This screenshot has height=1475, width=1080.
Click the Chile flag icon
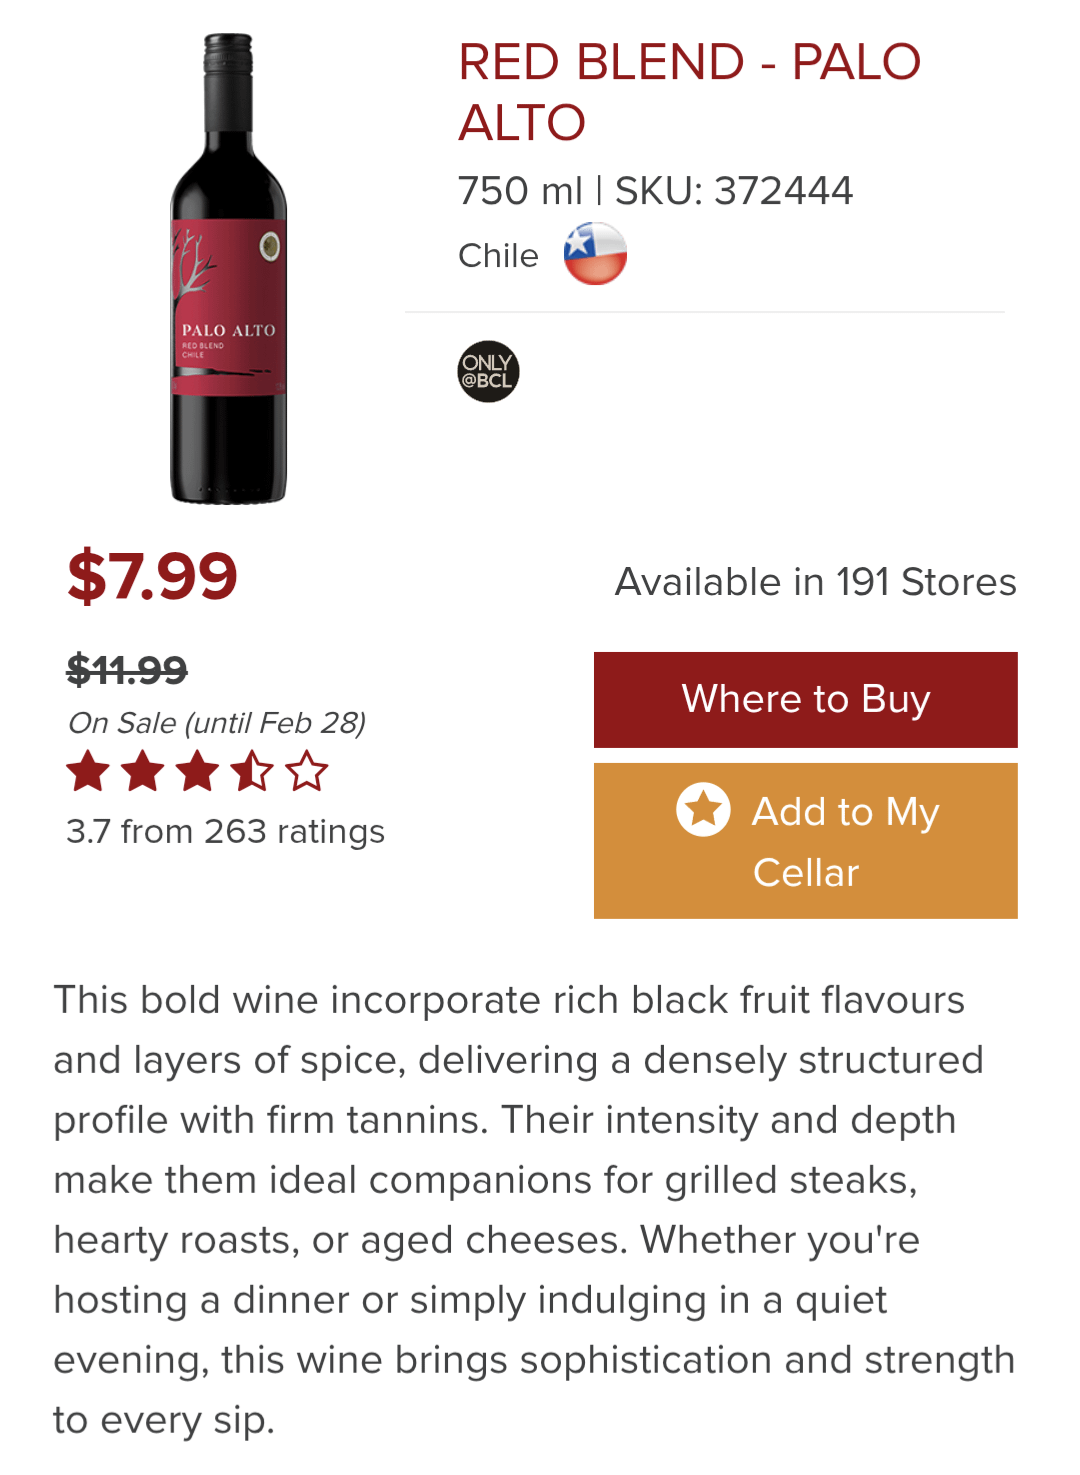595,254
